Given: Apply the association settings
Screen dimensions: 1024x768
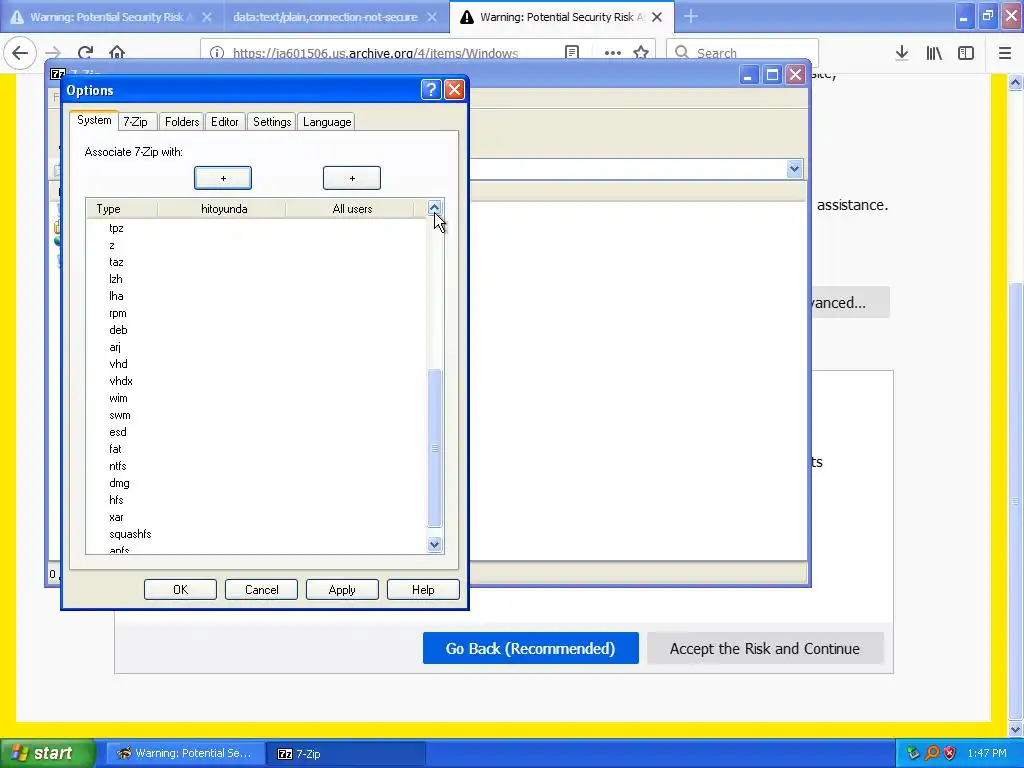Looking at the screenshot, I should coord(342,590).
